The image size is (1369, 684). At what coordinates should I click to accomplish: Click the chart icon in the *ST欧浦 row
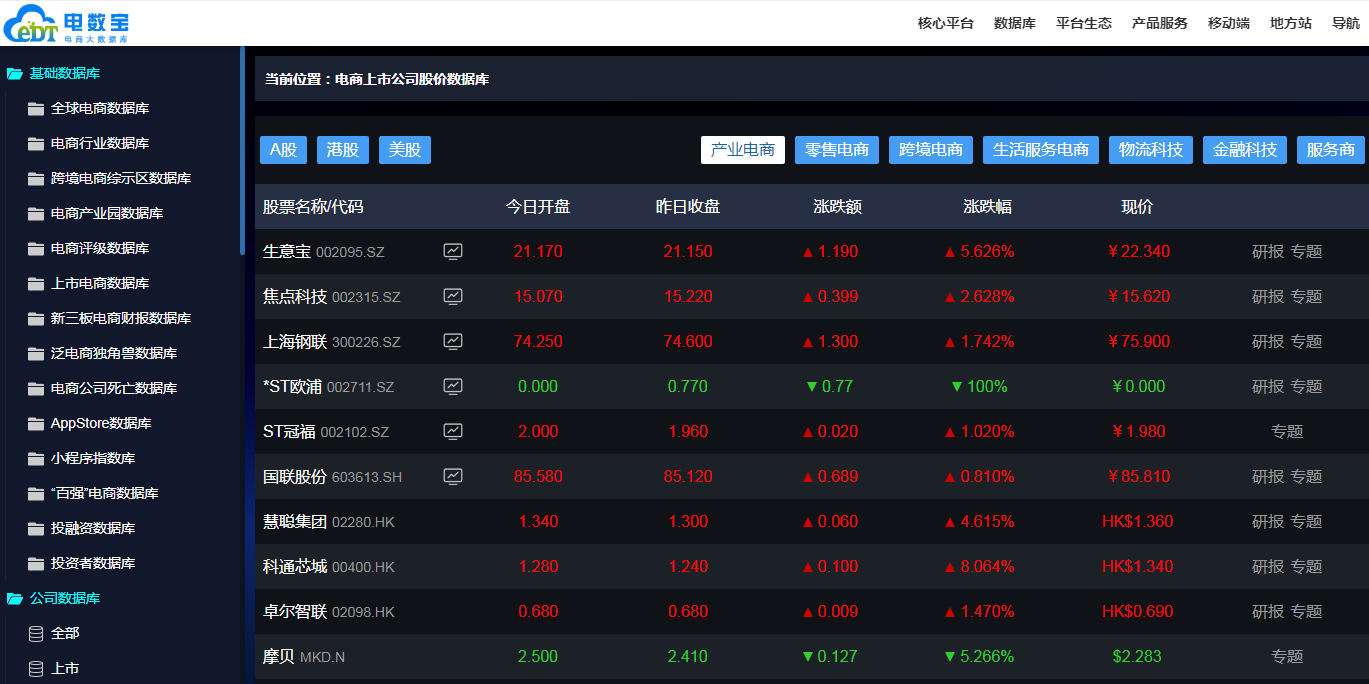[x=453, y=386]
